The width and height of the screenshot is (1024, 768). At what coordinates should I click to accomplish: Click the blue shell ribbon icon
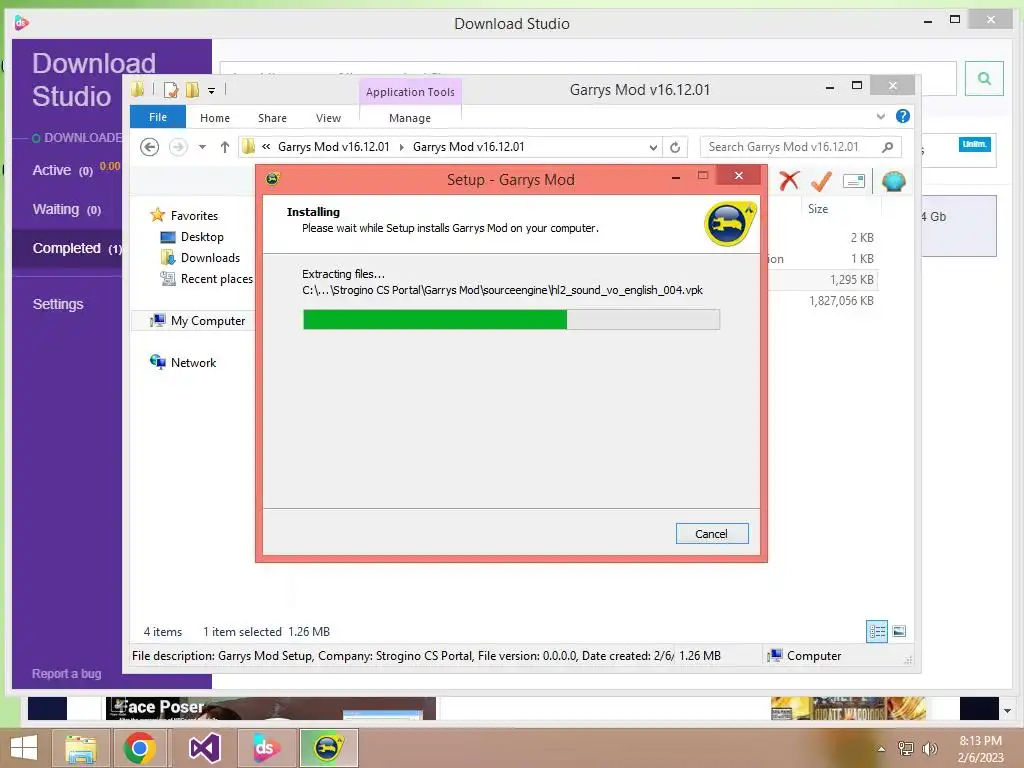click(893, 181)
